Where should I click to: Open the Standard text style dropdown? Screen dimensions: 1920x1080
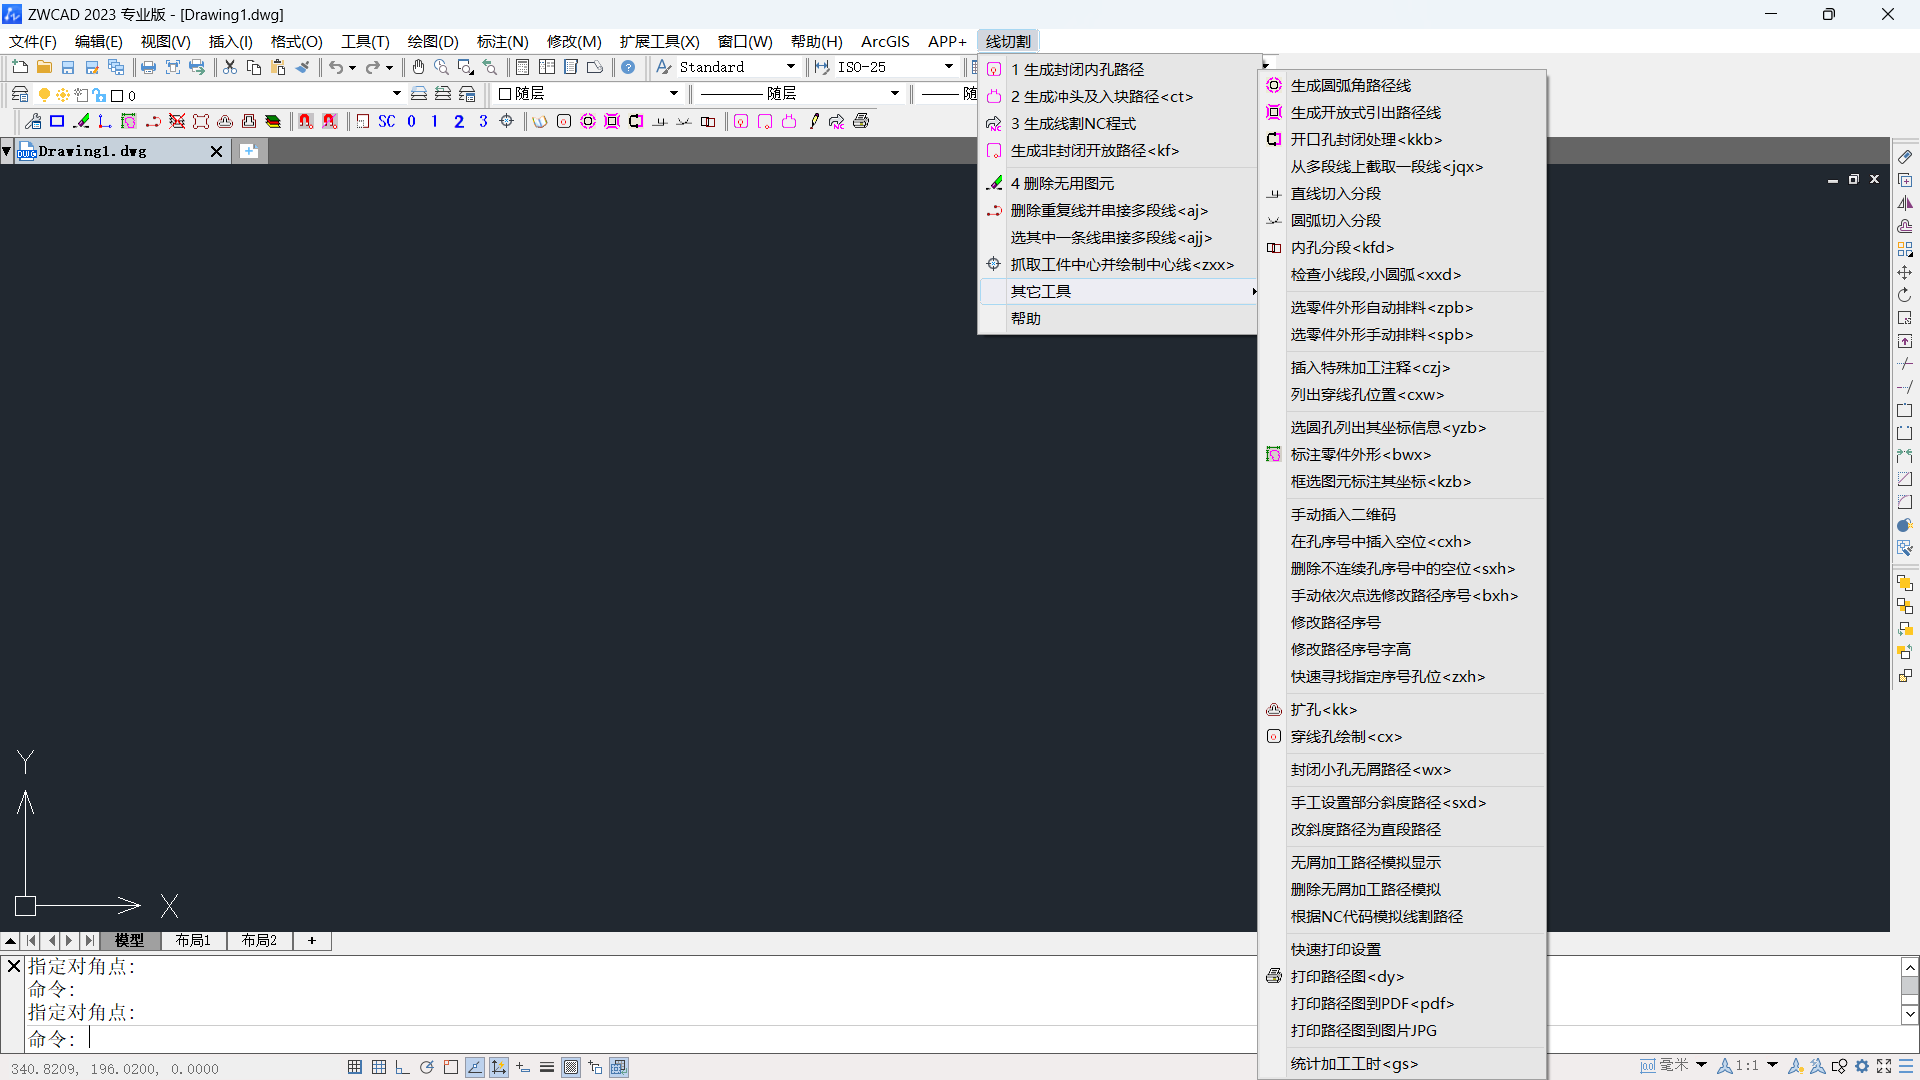(x=791, y=67)
